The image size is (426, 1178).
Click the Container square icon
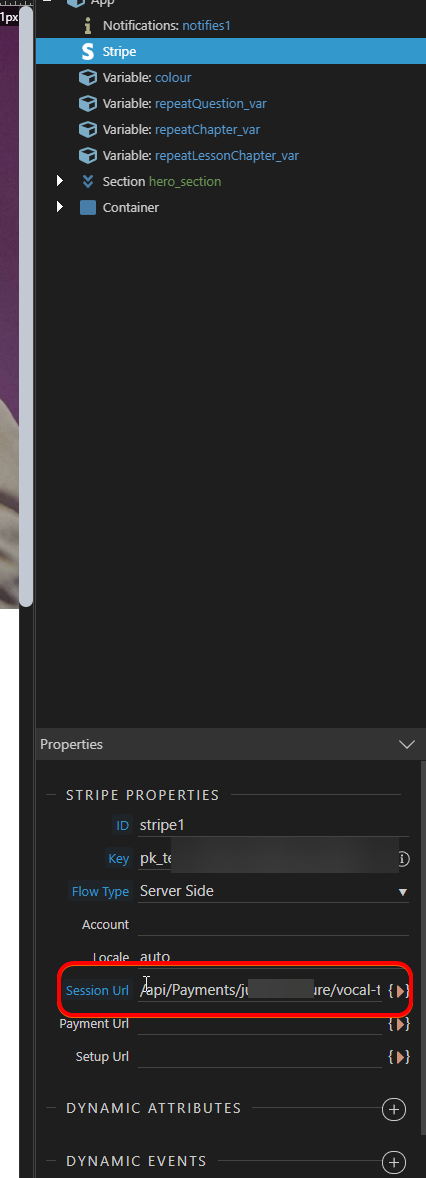[x=88, y=207]
